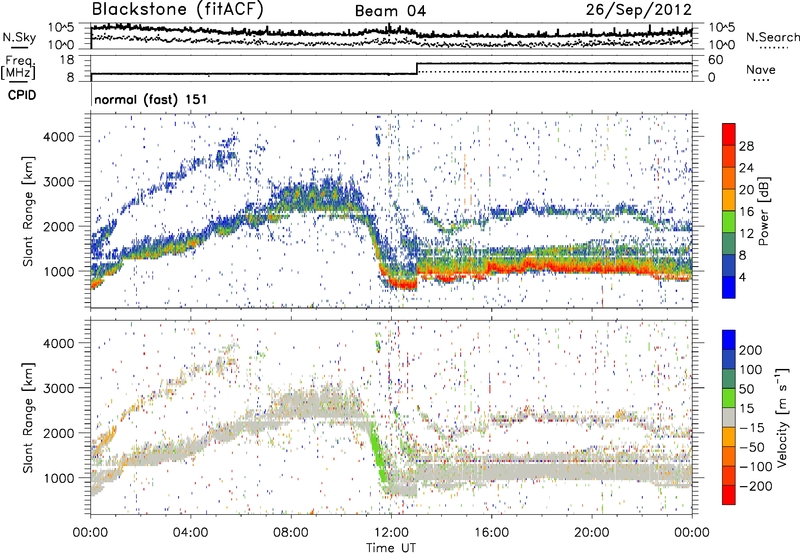Image resolution: width=800 pixels, height=554 pixels.
Task: Click the 'Nave' legend label
Action: (761, 69)
